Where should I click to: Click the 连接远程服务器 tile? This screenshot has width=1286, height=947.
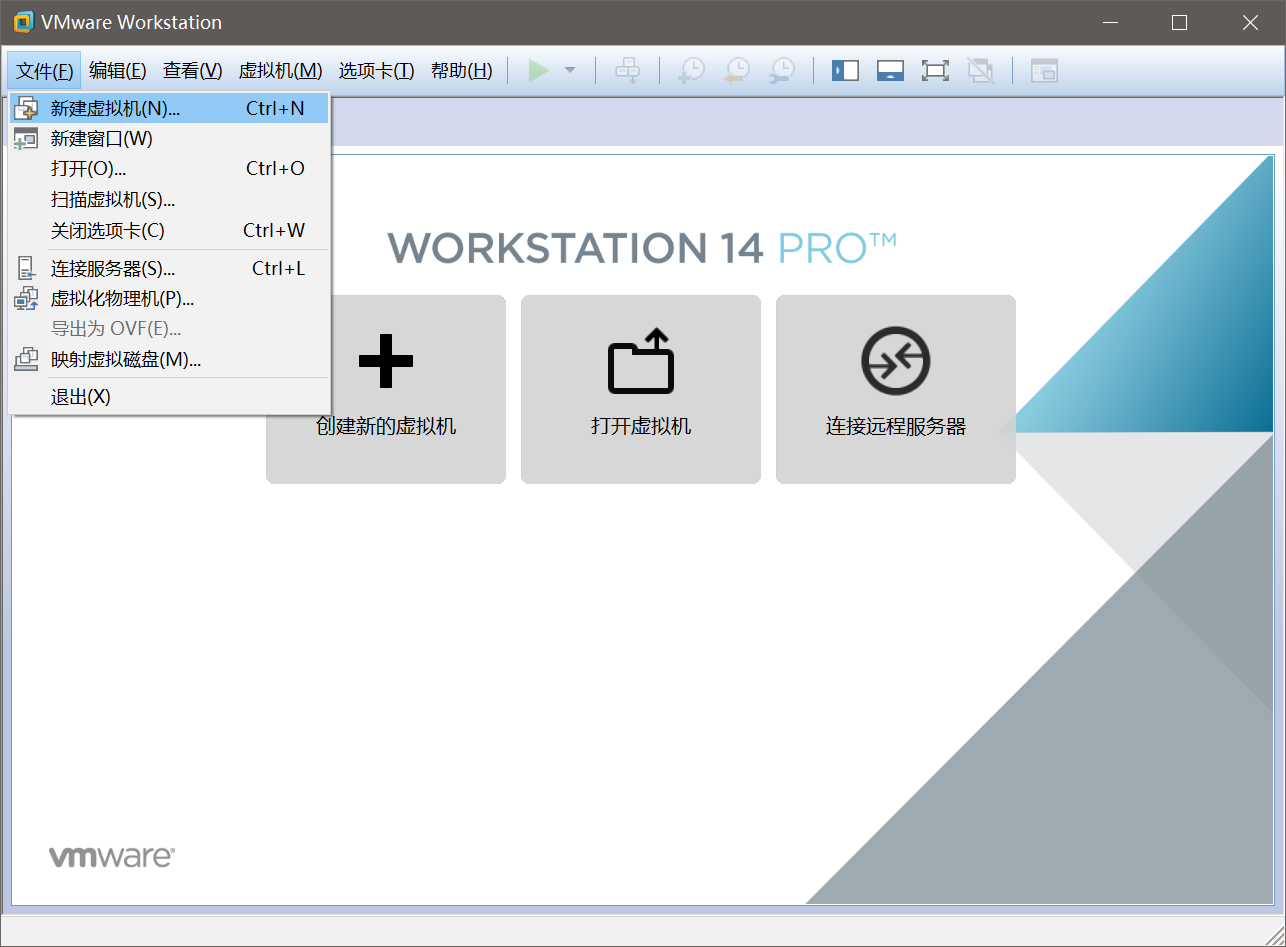(896, 389)
